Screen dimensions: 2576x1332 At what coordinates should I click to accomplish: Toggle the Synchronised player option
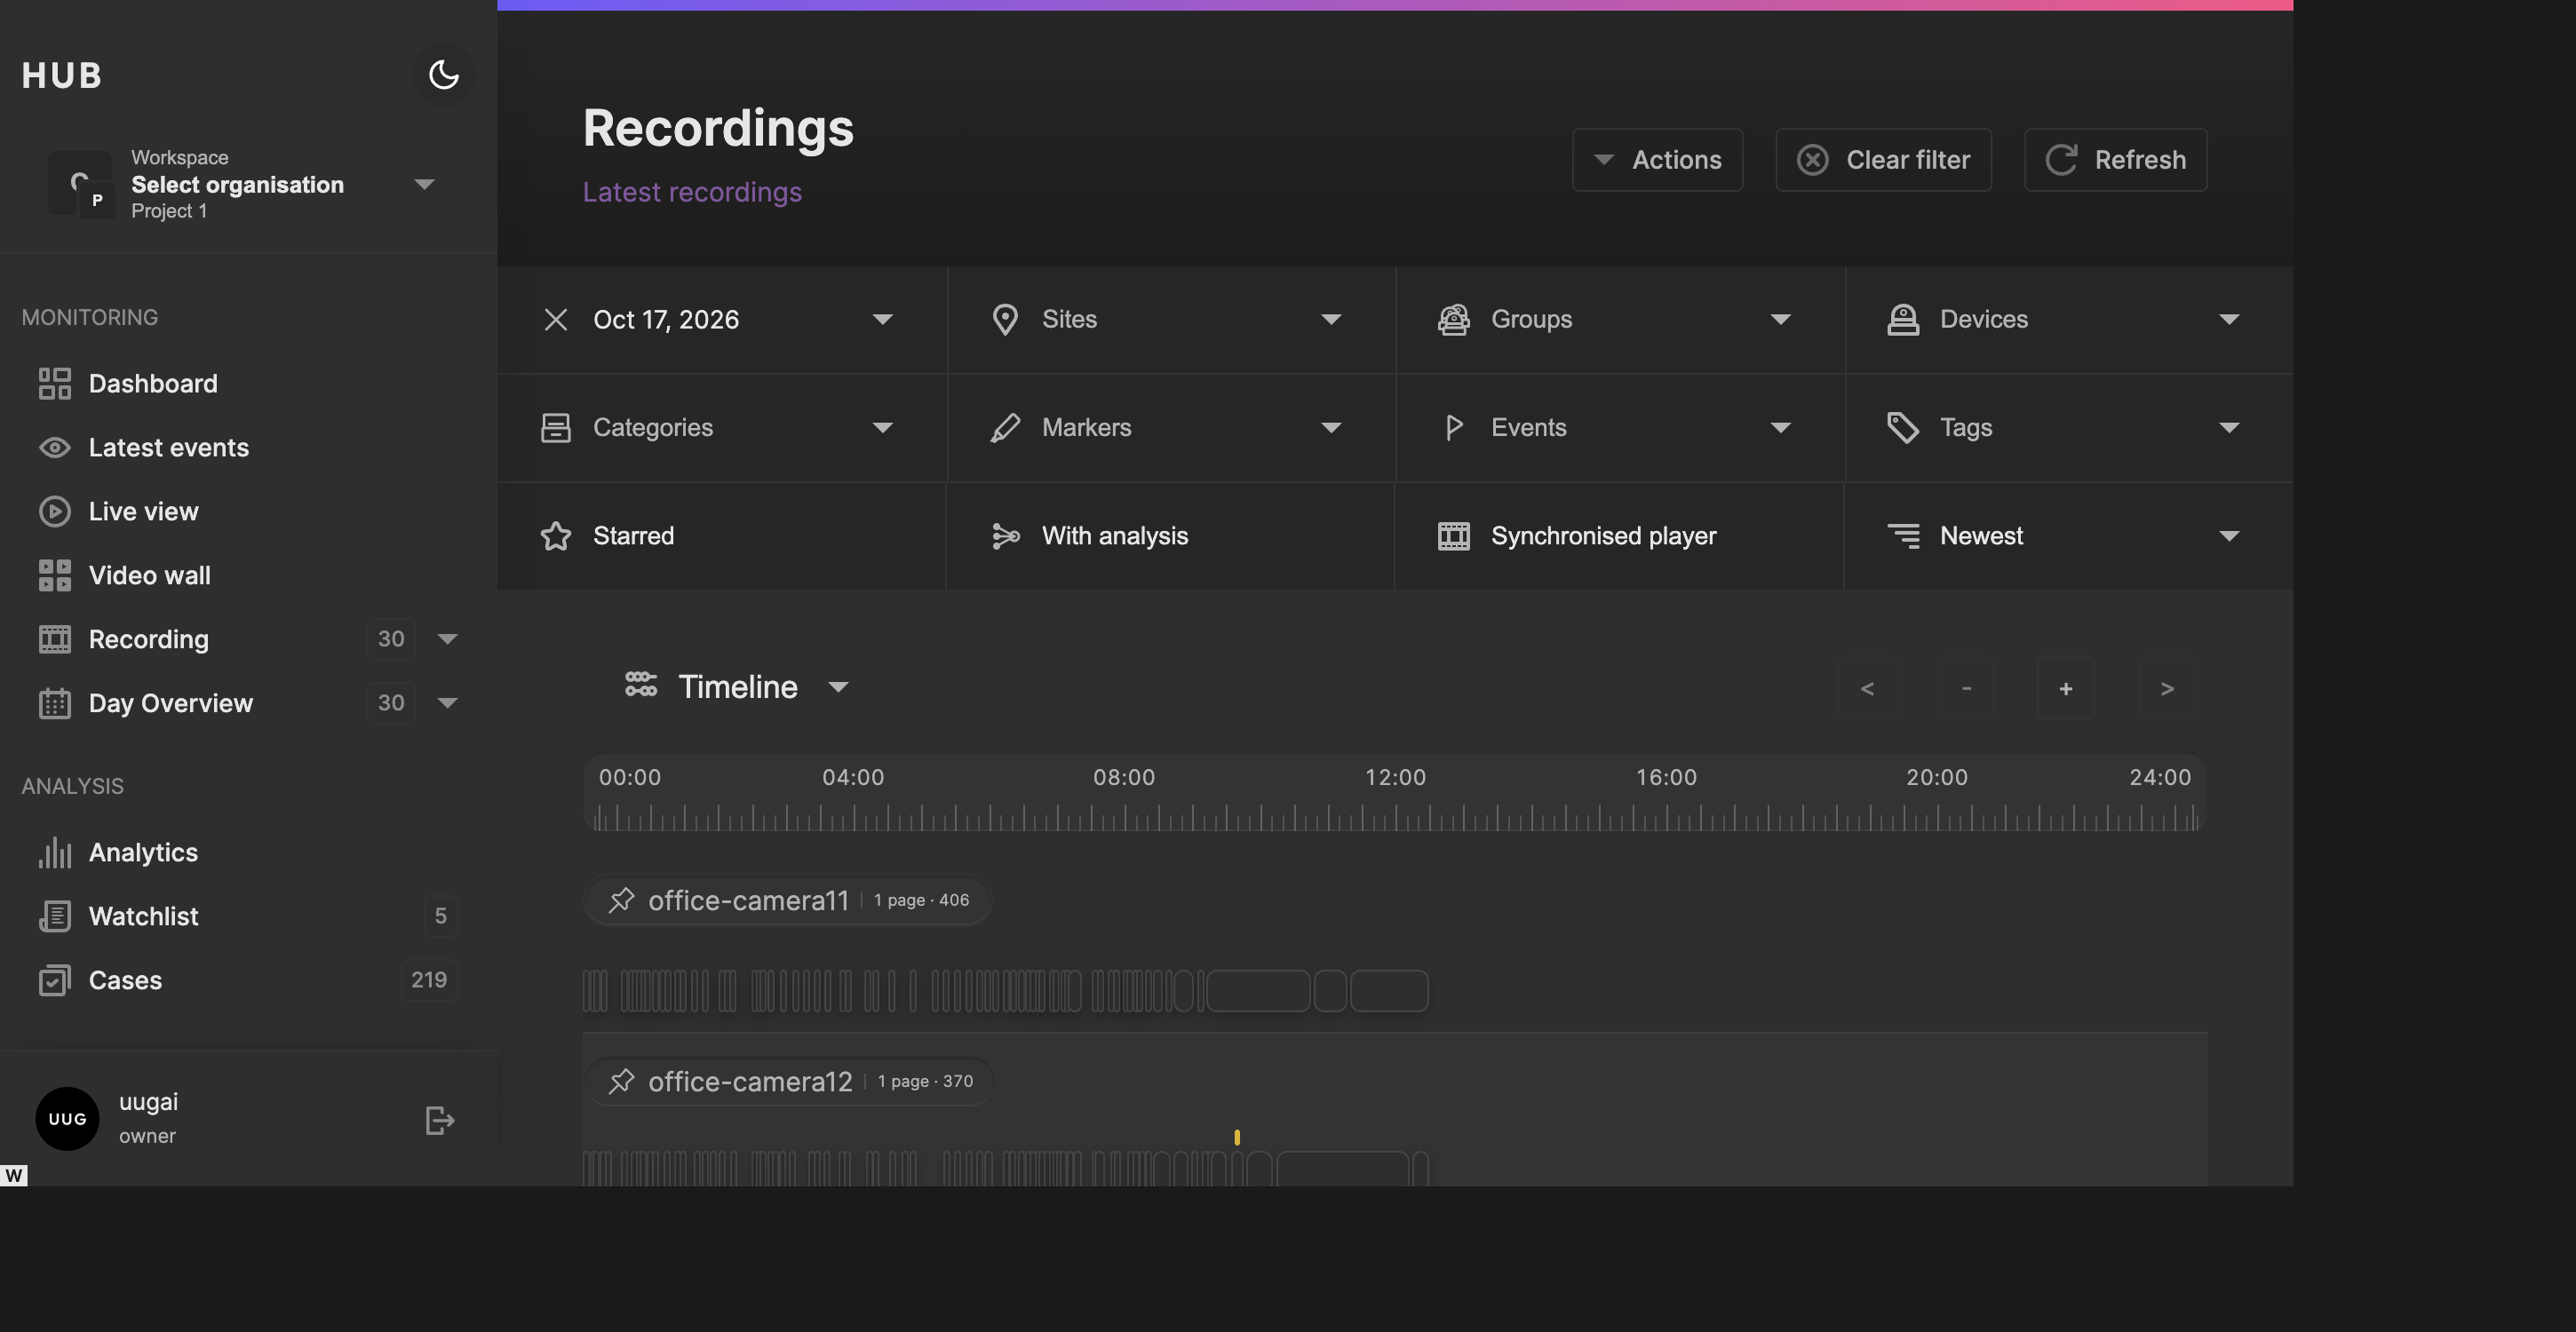point(1619,536)
